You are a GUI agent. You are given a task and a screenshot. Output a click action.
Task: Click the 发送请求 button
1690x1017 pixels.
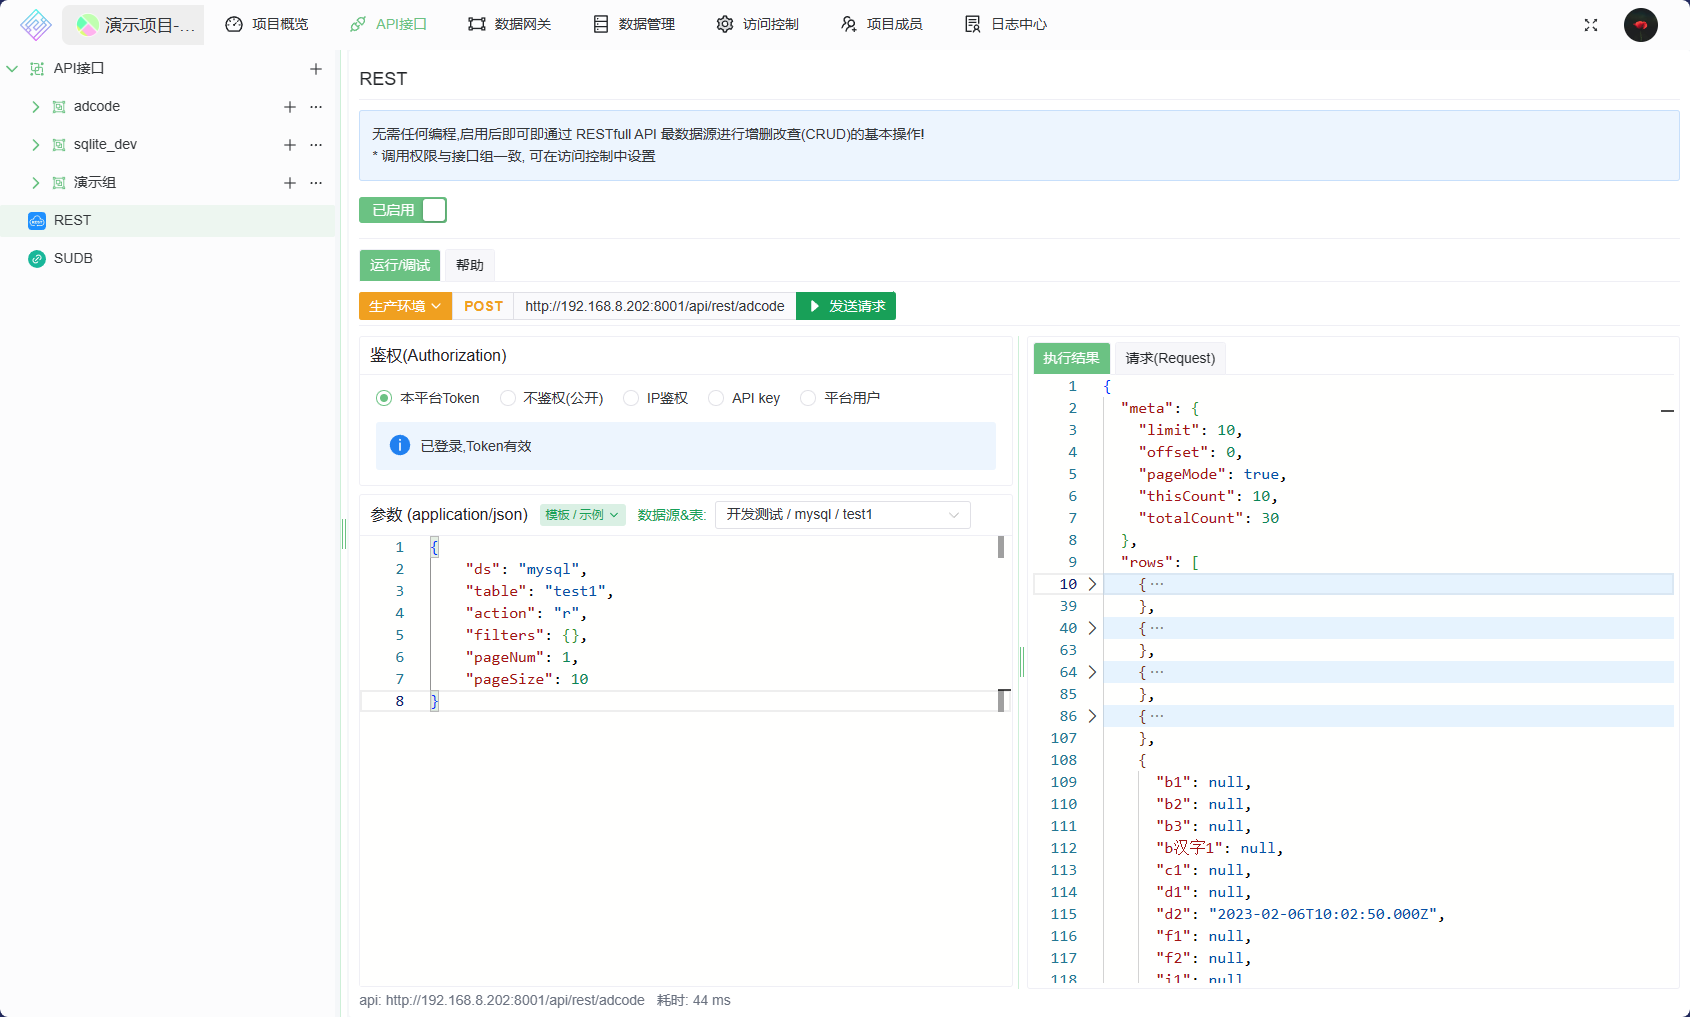pos(846,306)
